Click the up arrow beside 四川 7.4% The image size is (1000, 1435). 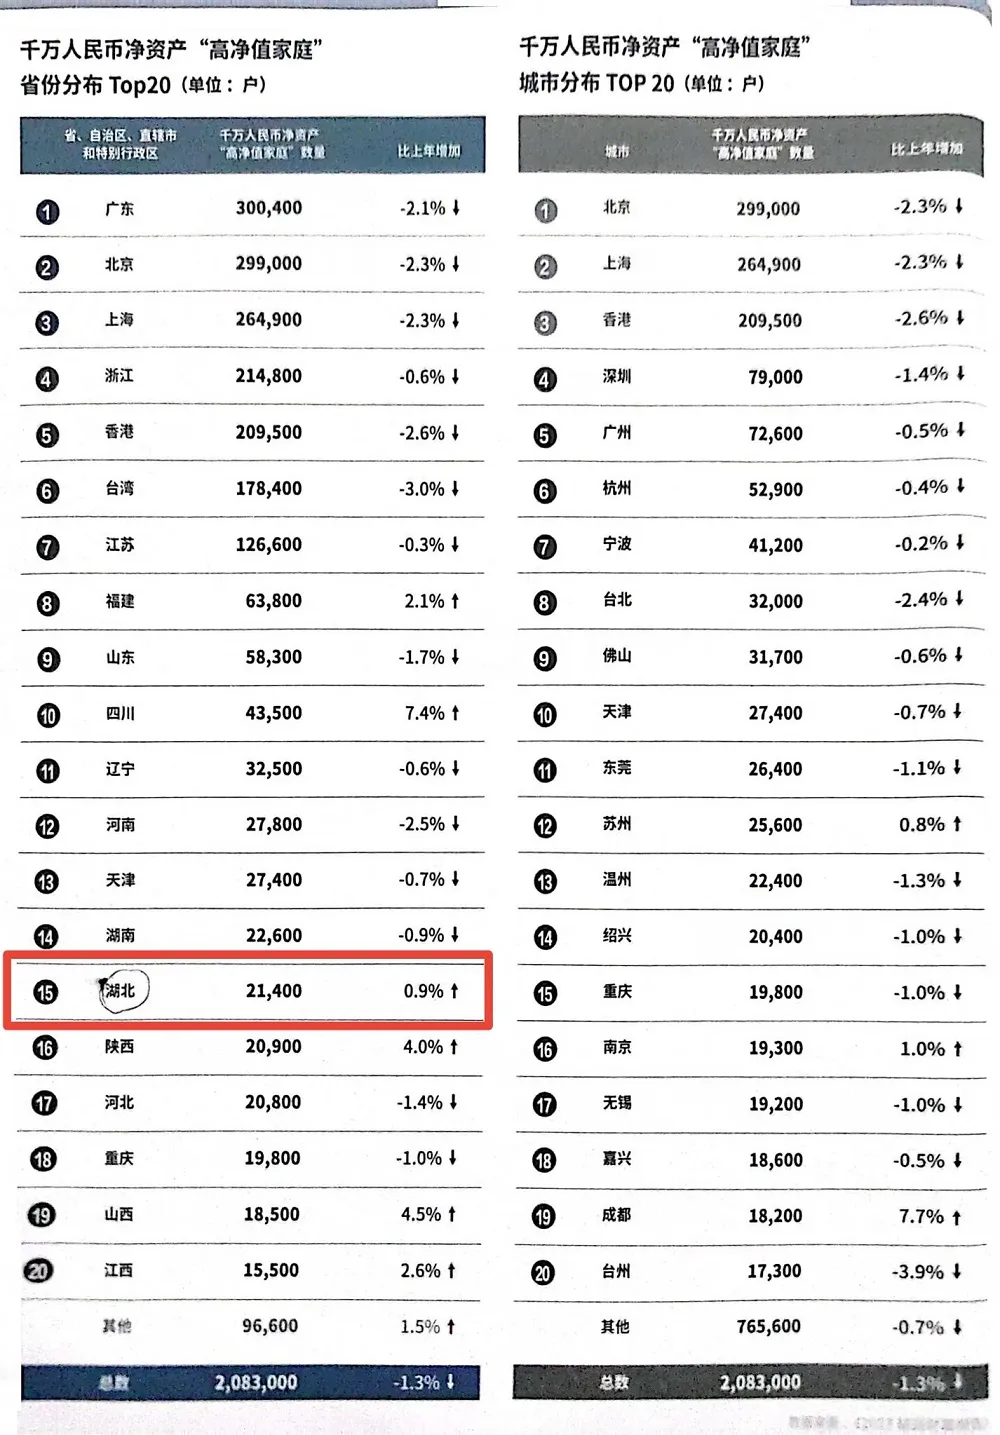[455, 713]
